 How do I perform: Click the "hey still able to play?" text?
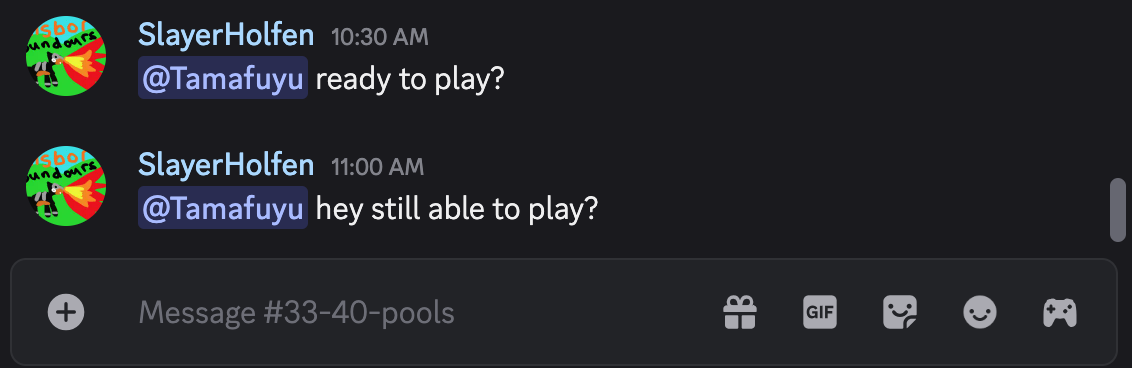[458, 209]
